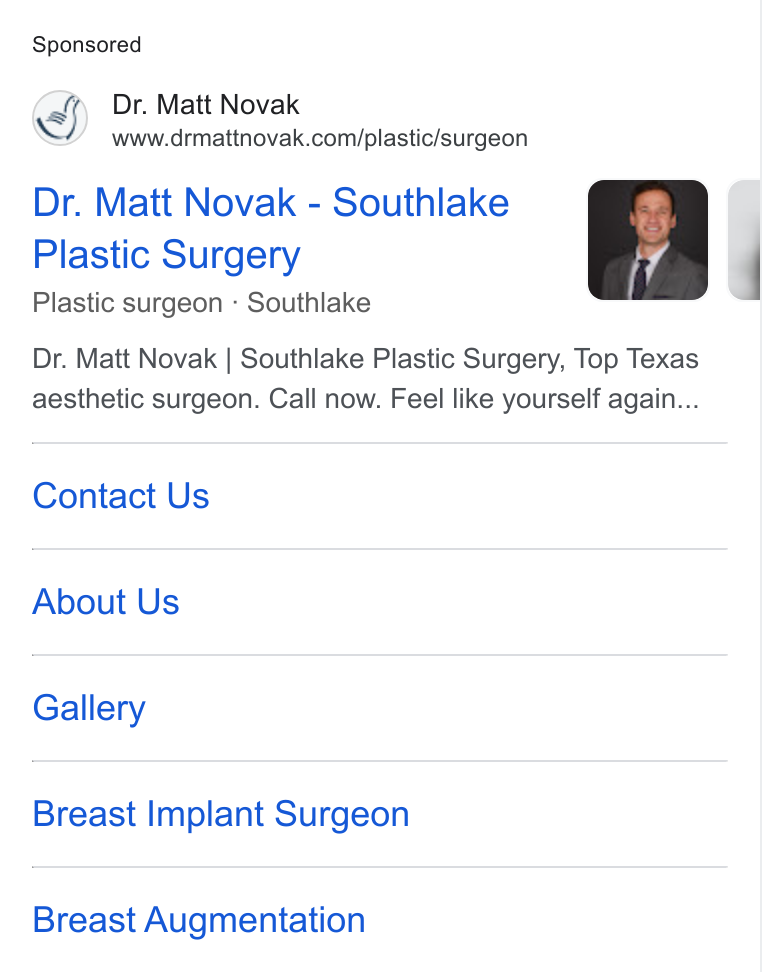This screenshot has width=776, height=972.
Task: Click 'Feel like yourself again...' truncated text
Action: (544, 399)
